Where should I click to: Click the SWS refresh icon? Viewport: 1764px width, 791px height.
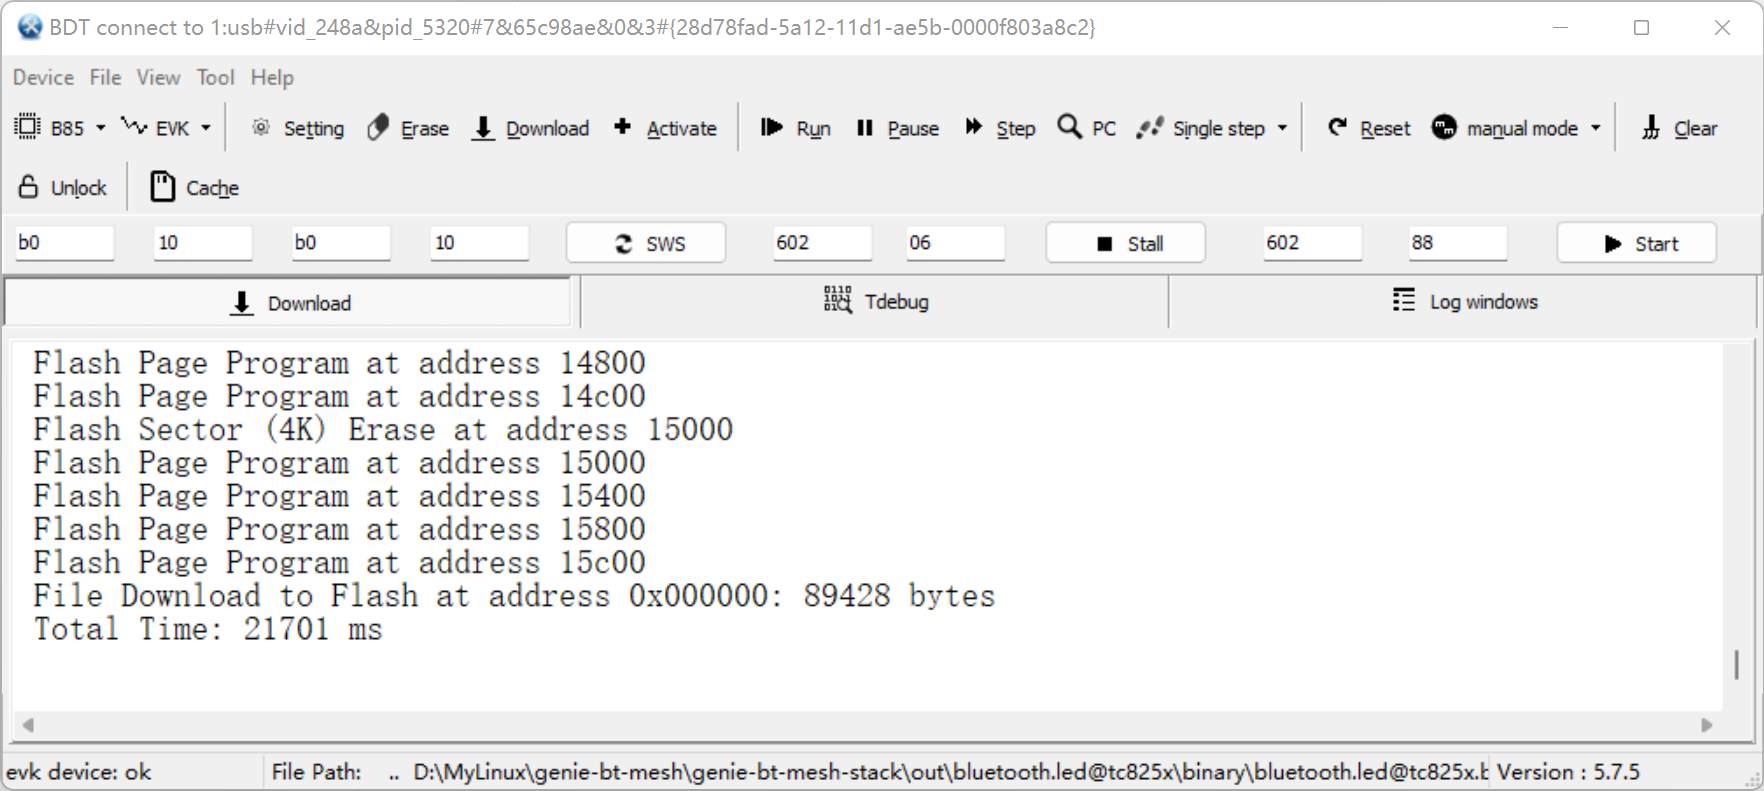(x=624, y=244)
